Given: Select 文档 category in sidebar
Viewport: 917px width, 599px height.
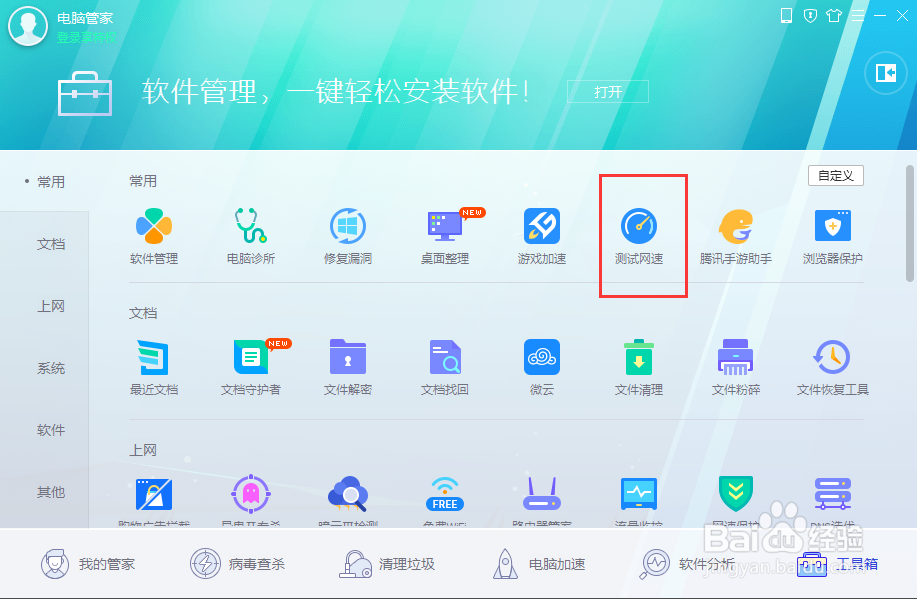Looking at the screenshot, I should (51, 244).
